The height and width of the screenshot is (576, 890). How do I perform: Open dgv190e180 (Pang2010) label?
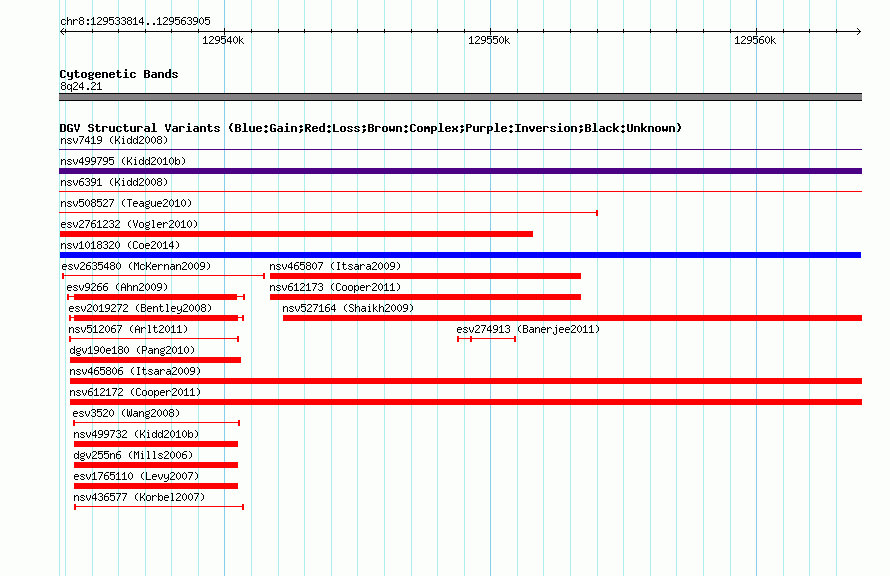coord(132,350)
